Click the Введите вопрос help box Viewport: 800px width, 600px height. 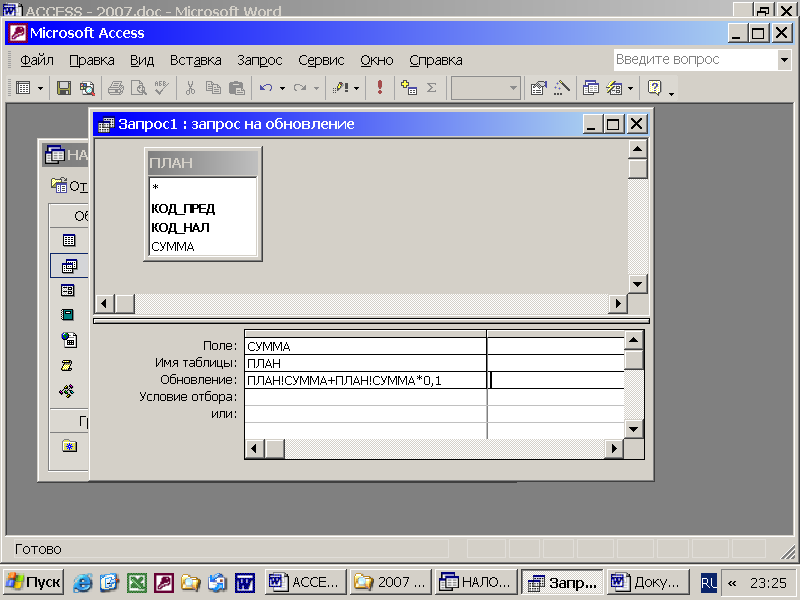point(695,60)
